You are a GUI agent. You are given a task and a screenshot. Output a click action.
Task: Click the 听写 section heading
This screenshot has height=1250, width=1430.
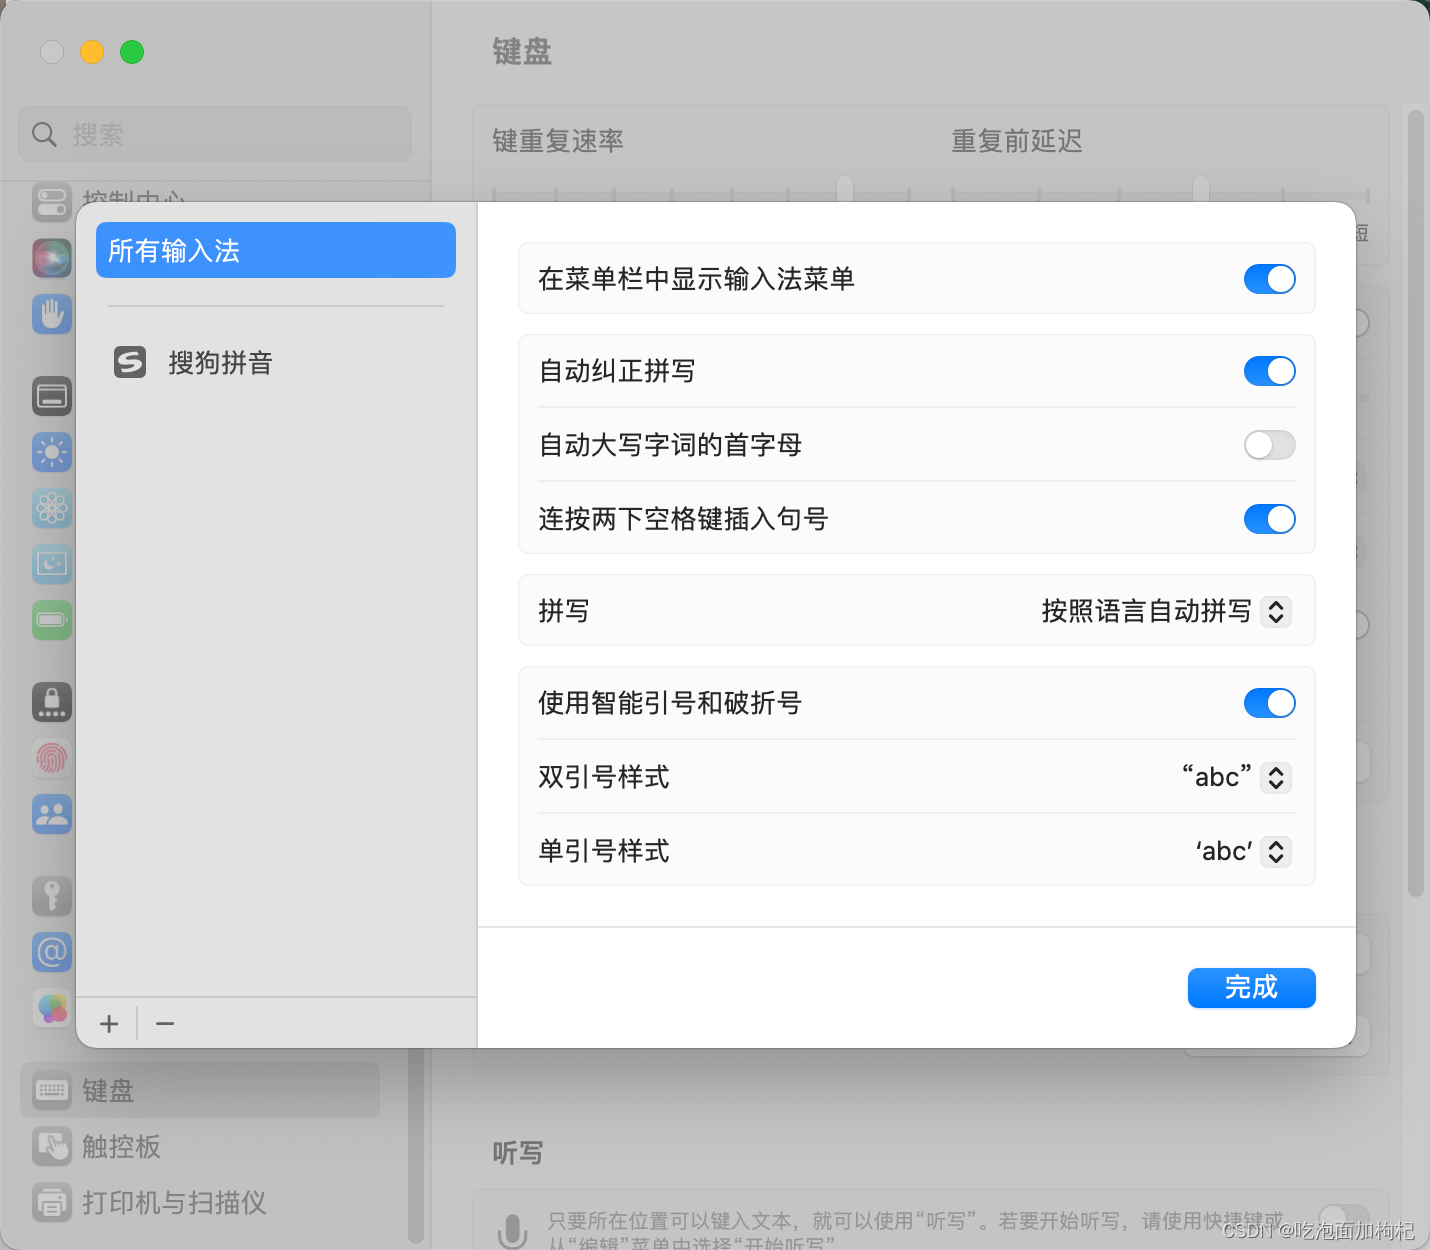coord(518,1153)
